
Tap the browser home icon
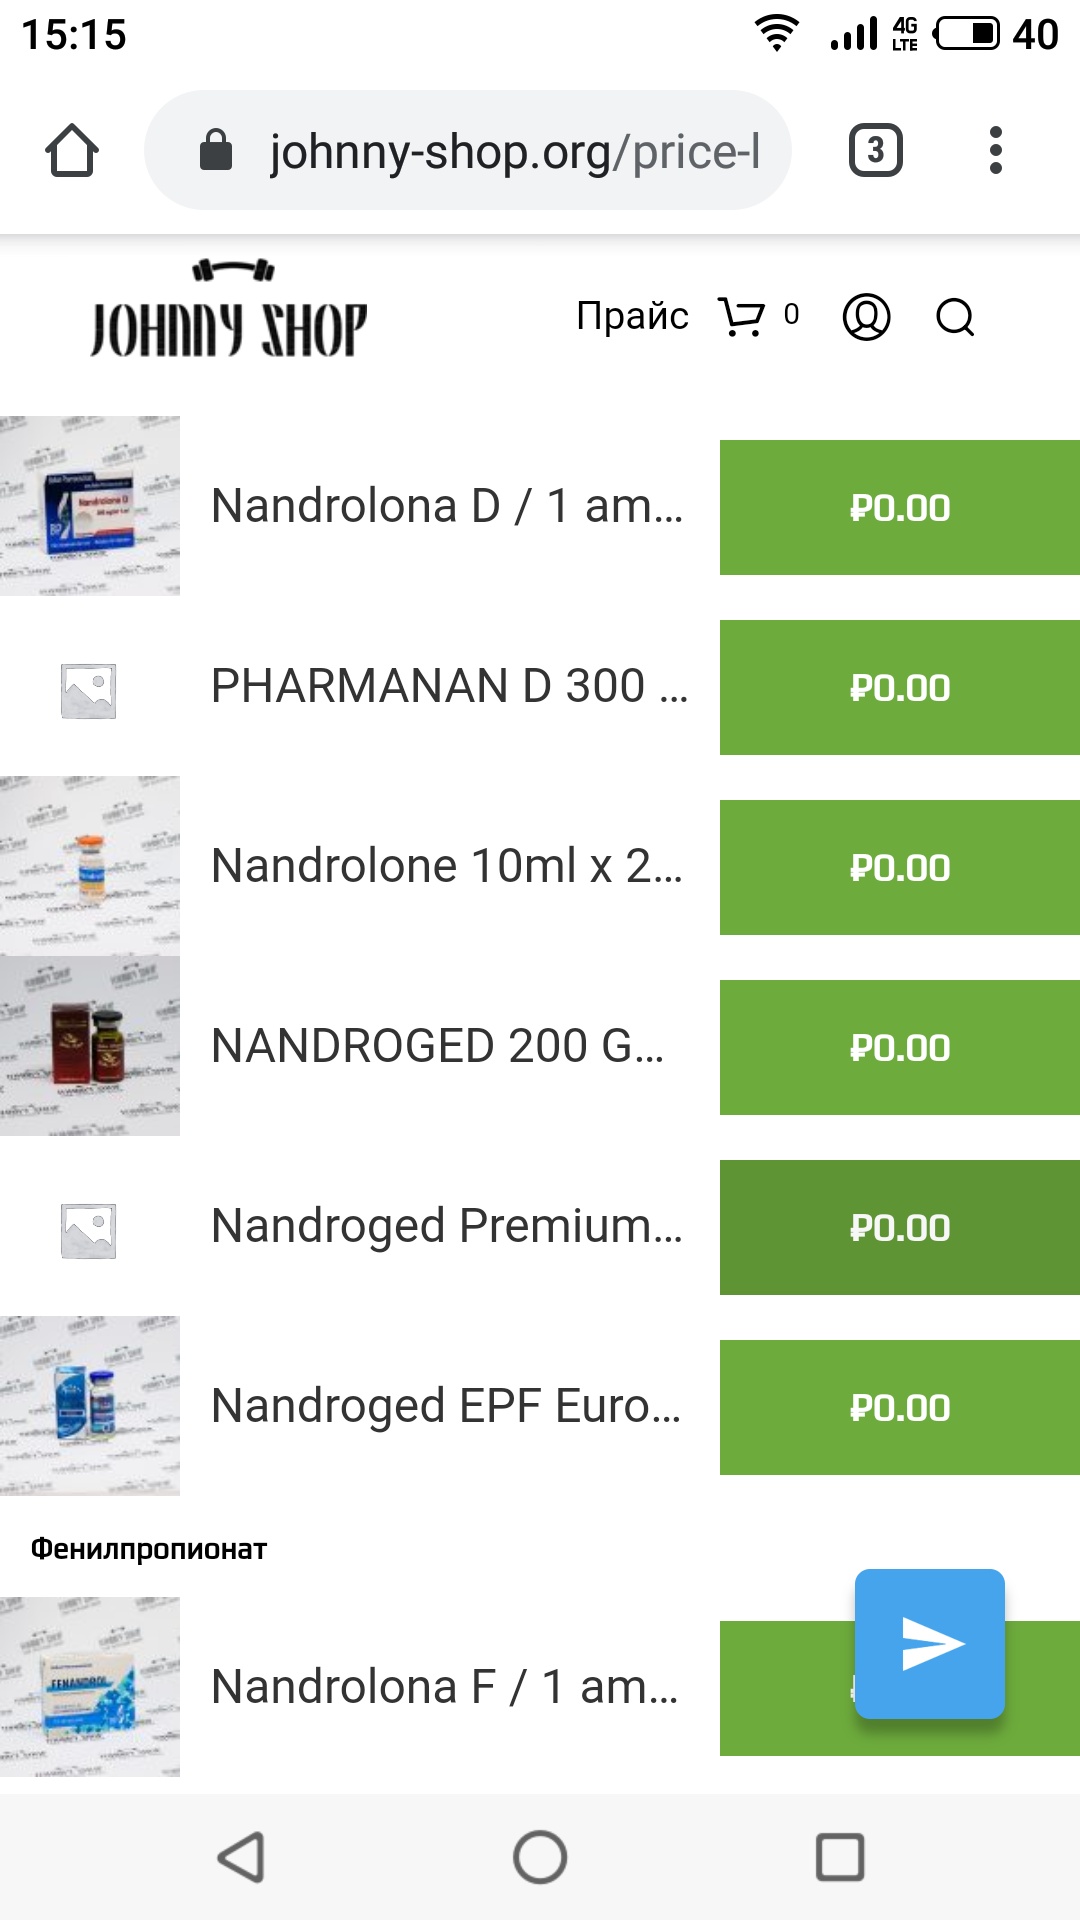(72, 151)
